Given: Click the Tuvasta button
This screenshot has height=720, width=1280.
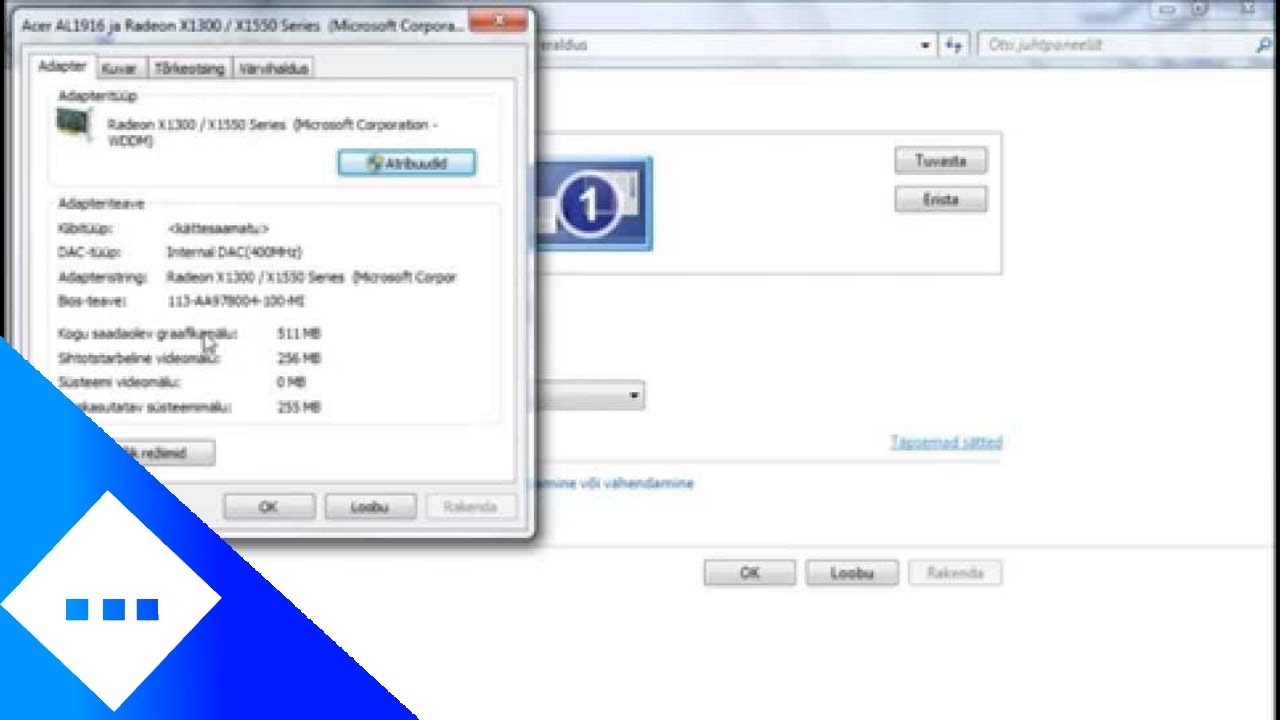Looking at the screenshot, I should 940,161.
